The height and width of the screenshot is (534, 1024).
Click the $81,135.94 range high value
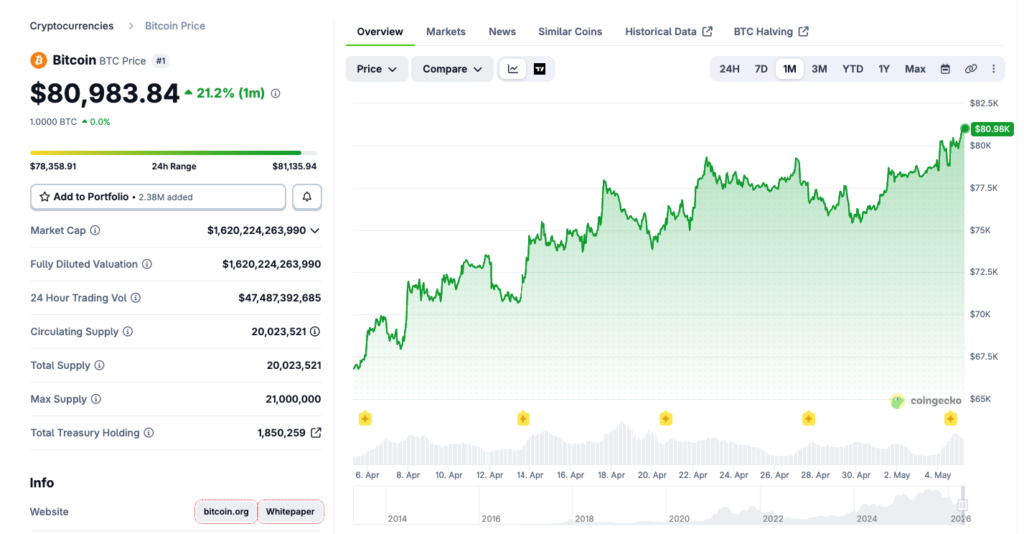295,166
